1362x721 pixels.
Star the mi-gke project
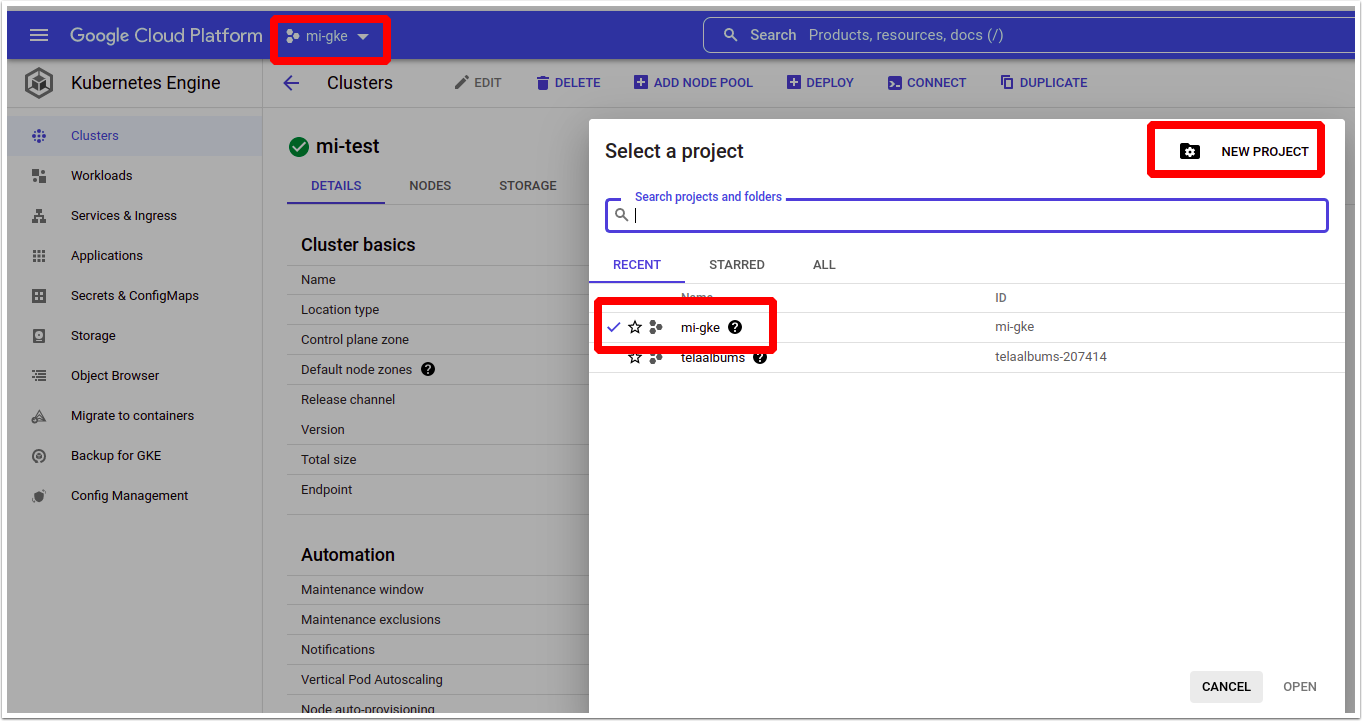point(635,327)
